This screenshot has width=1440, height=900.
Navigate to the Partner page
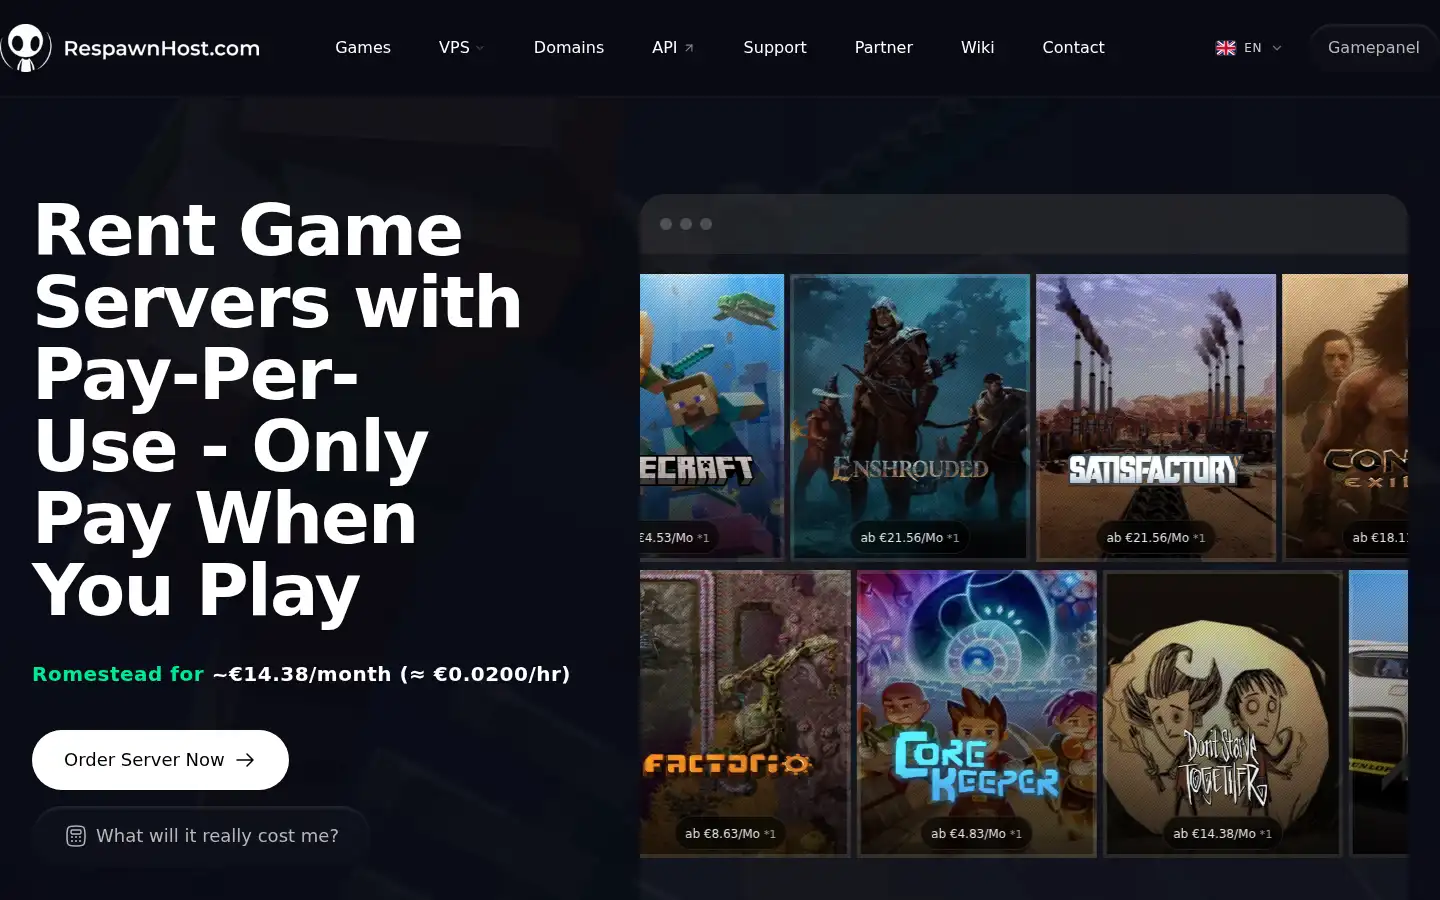point(883,47)
